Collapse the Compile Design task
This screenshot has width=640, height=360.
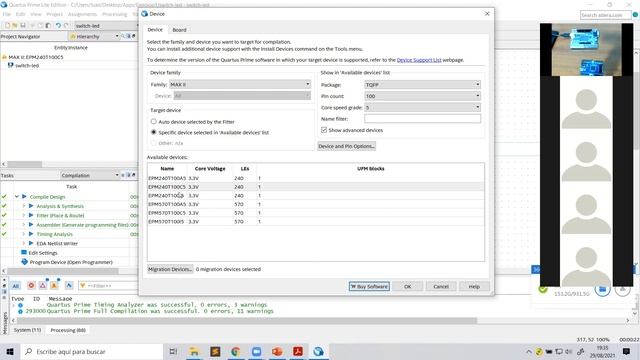17,197
